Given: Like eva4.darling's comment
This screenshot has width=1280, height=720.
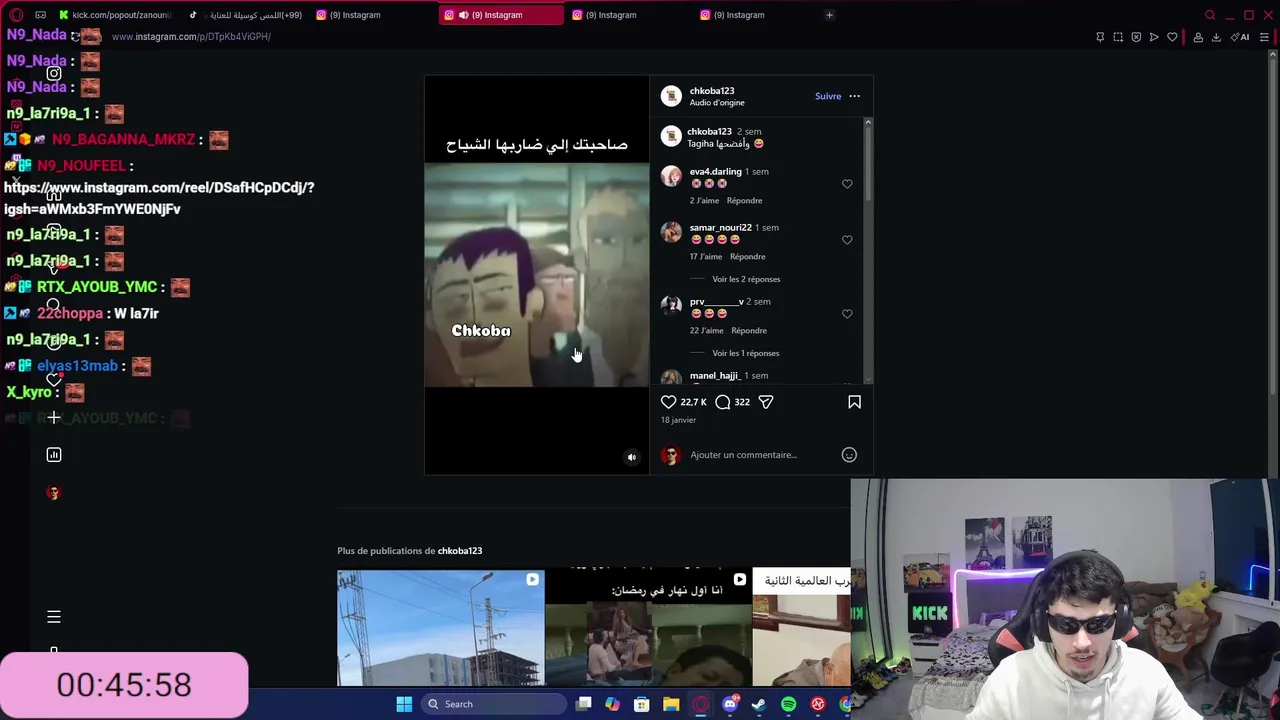Looking at the screenshot, I should [847, 184].
